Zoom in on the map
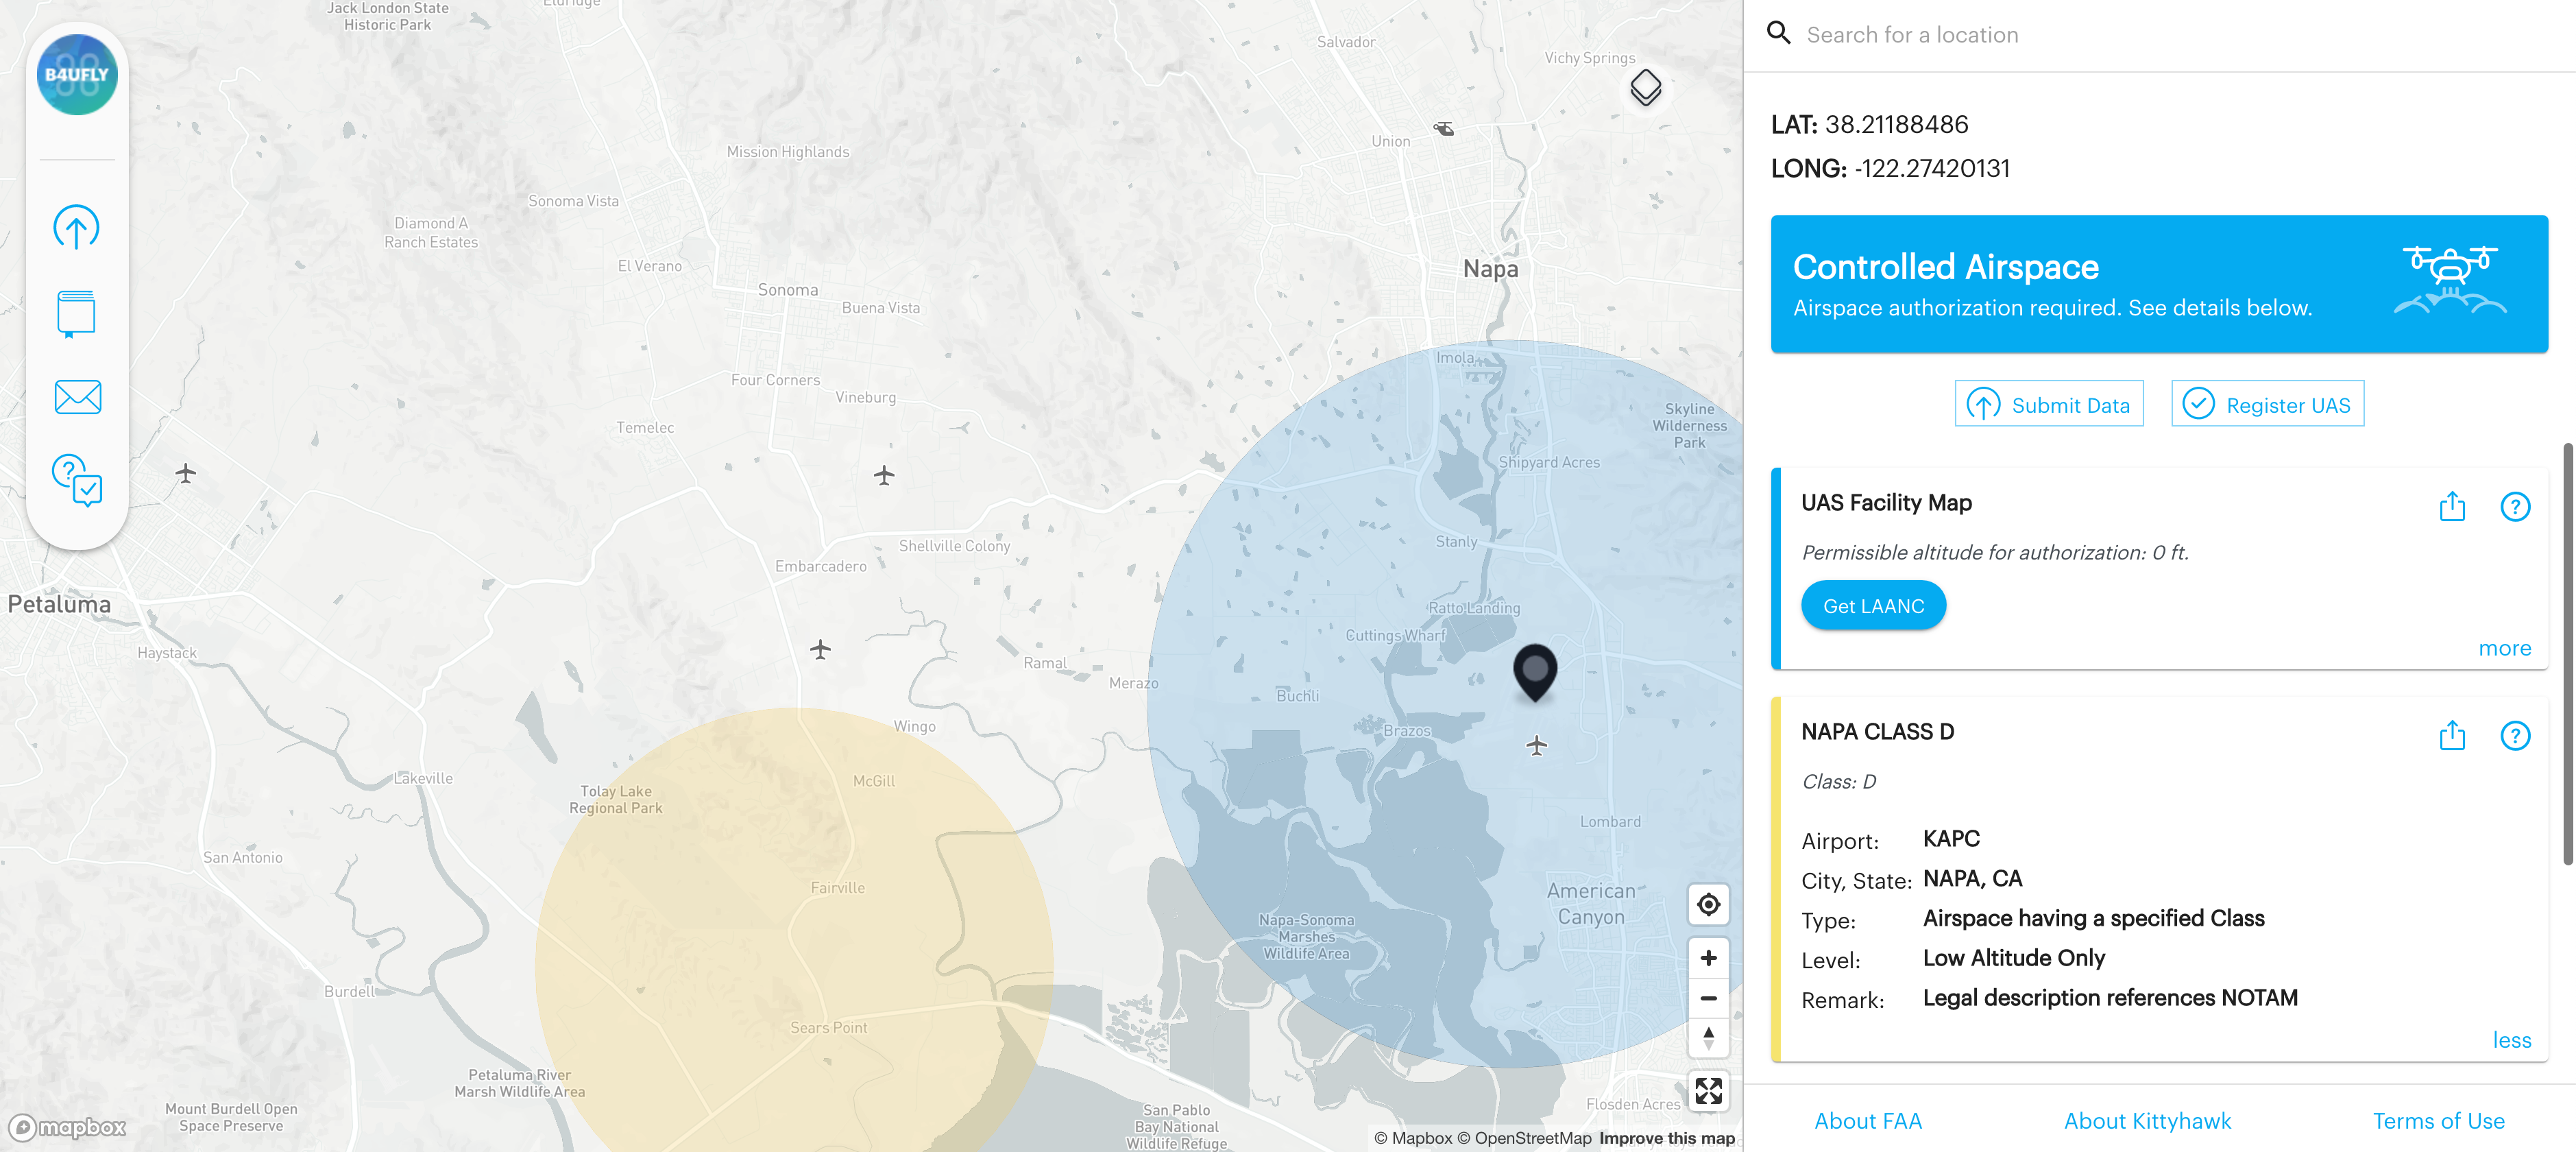2576x1152 pixels. pyautogui.click(x=1708, y=958)
